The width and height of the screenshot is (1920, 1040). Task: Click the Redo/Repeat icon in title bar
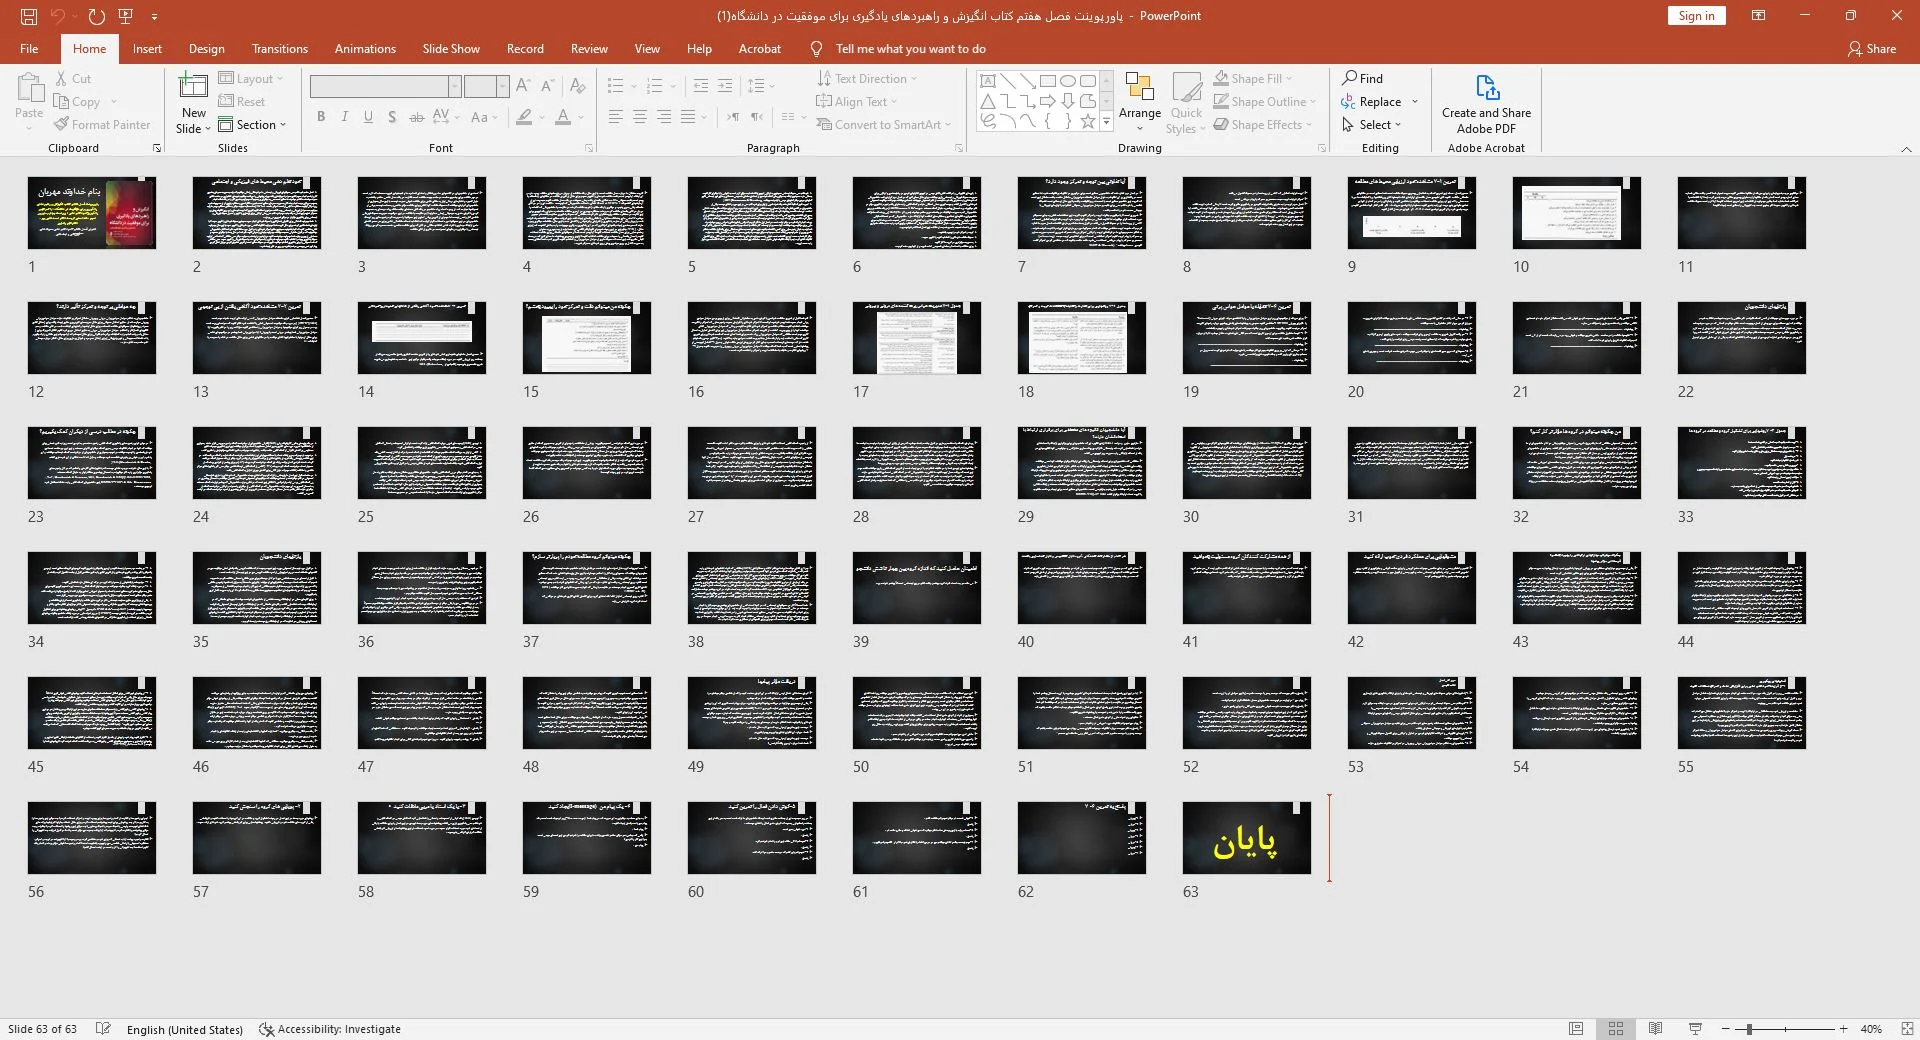coord(96,16)
